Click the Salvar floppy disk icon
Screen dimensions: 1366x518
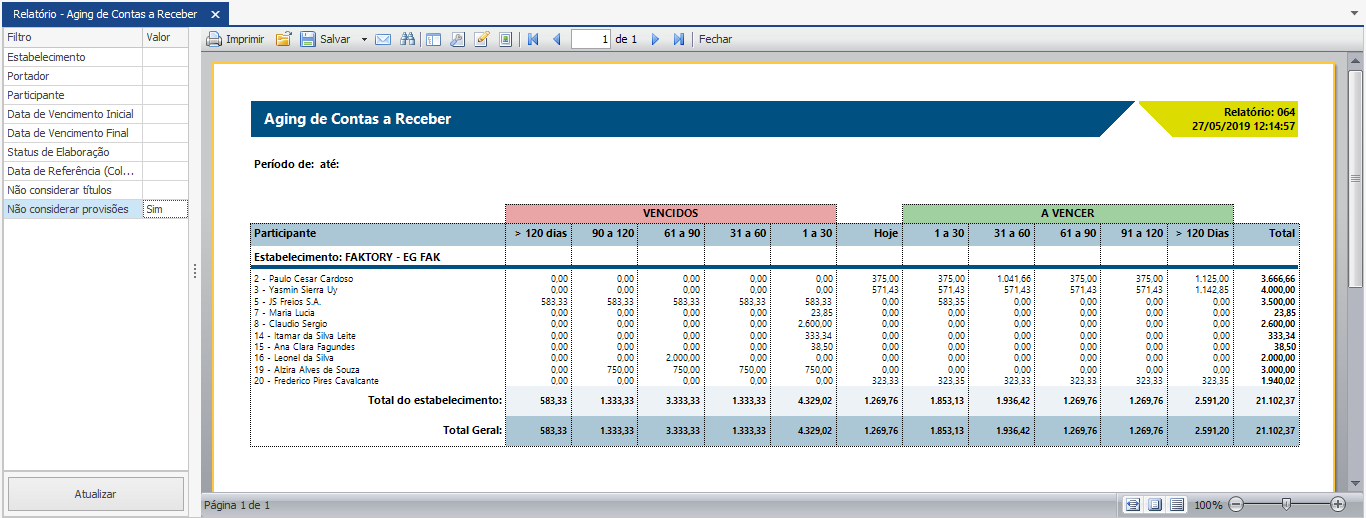pos(308,39)
